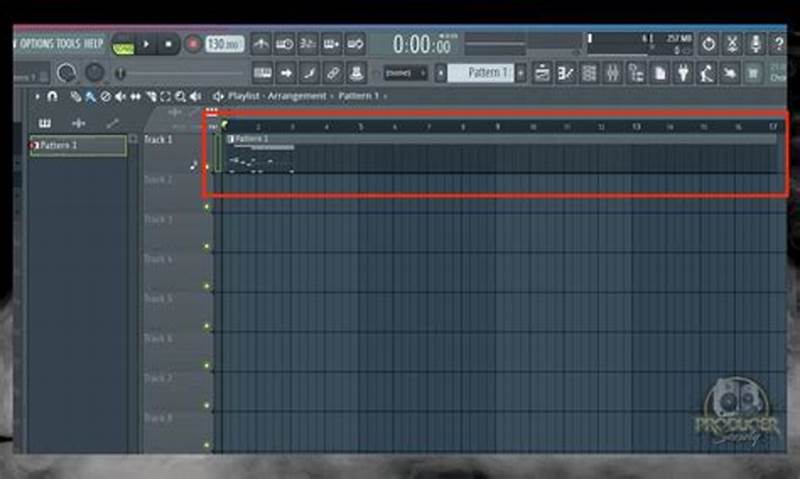
Task: Open the OPTIONS menu
Action: coord(36,44)
